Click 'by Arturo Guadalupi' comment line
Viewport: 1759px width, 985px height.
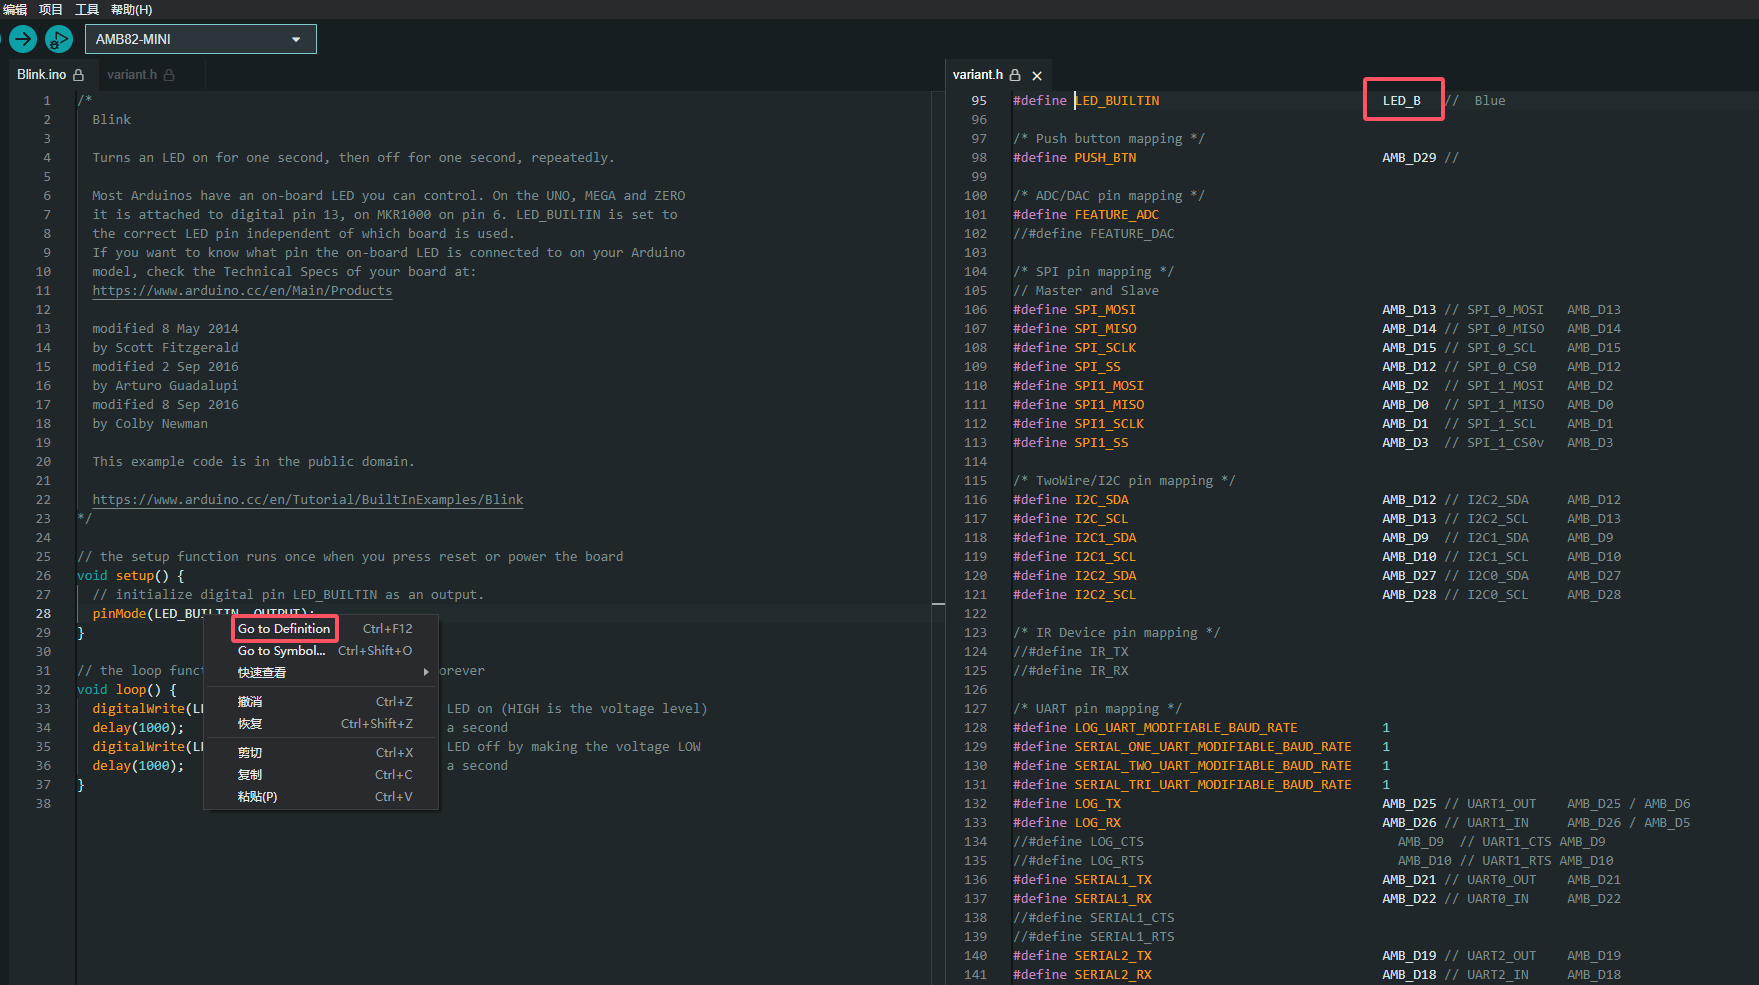click(x=165, y=386)
